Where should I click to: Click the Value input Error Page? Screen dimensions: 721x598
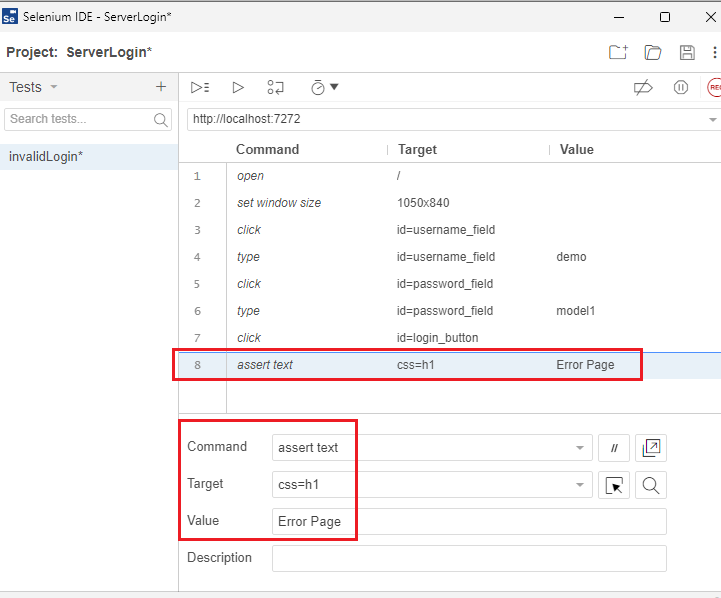click(x=469, y=521)
